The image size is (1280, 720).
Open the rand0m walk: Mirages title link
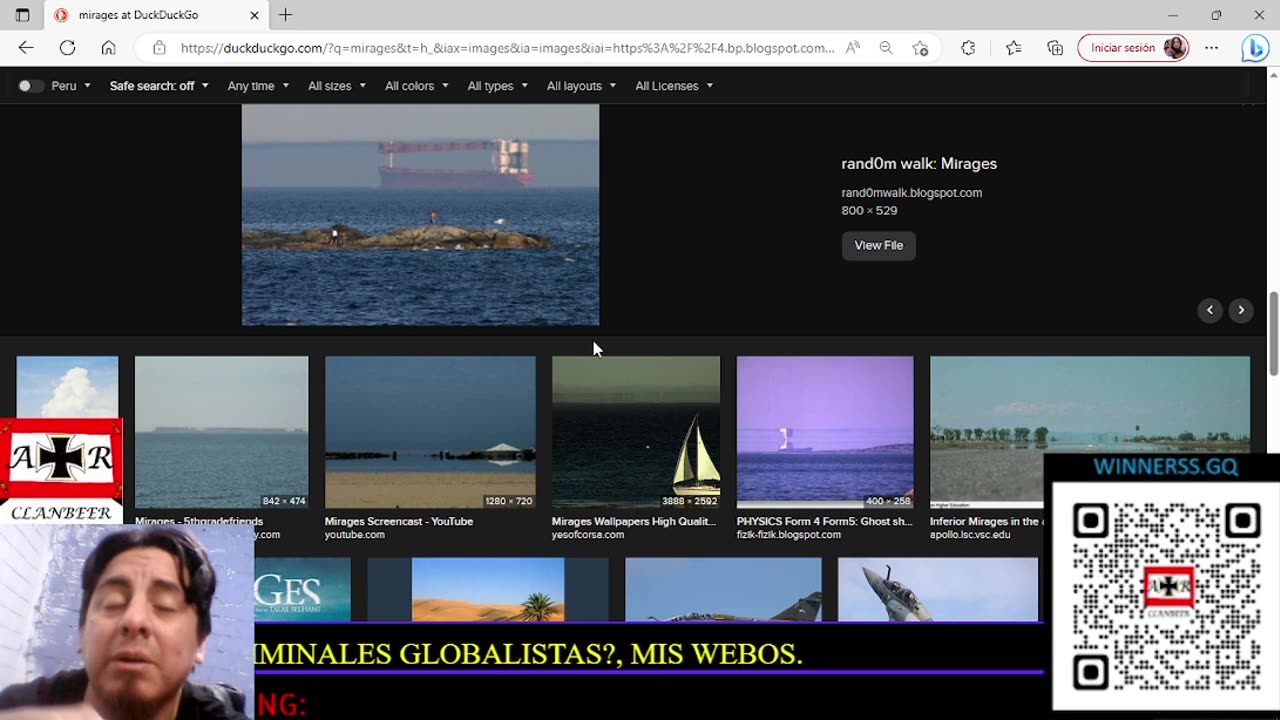point(919,164)
